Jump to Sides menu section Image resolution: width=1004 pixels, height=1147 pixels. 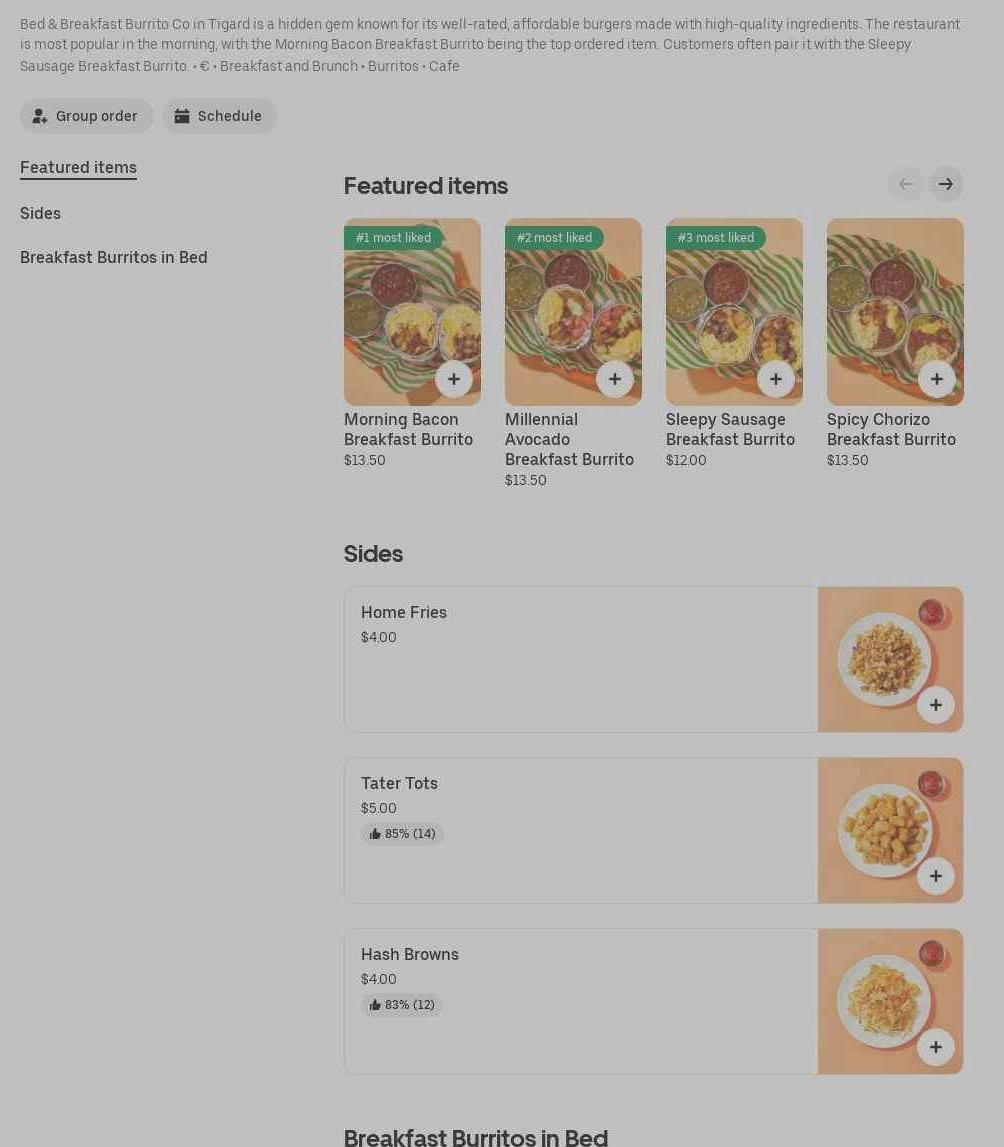coord(40,213)
